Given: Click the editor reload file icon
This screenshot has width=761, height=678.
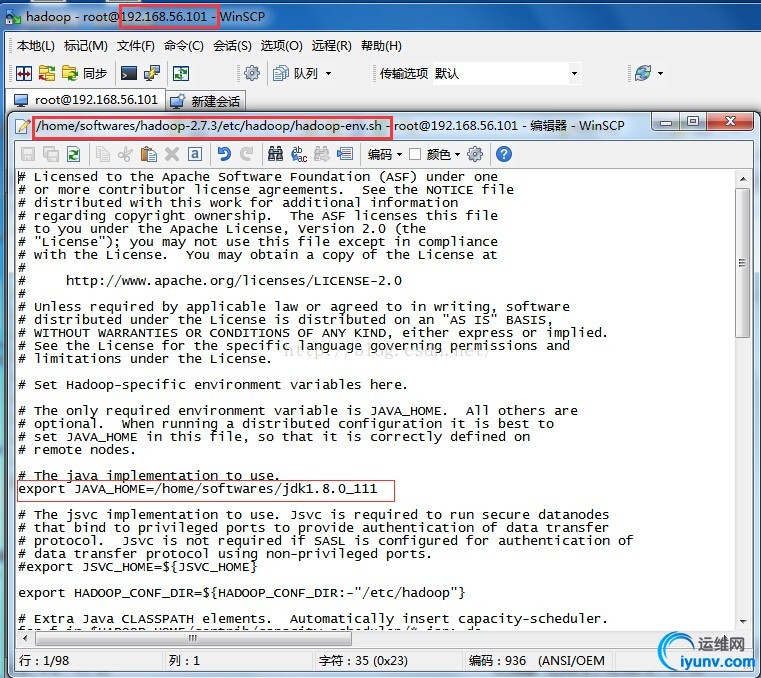Looking at the screenshot, I should coord(74,154).
